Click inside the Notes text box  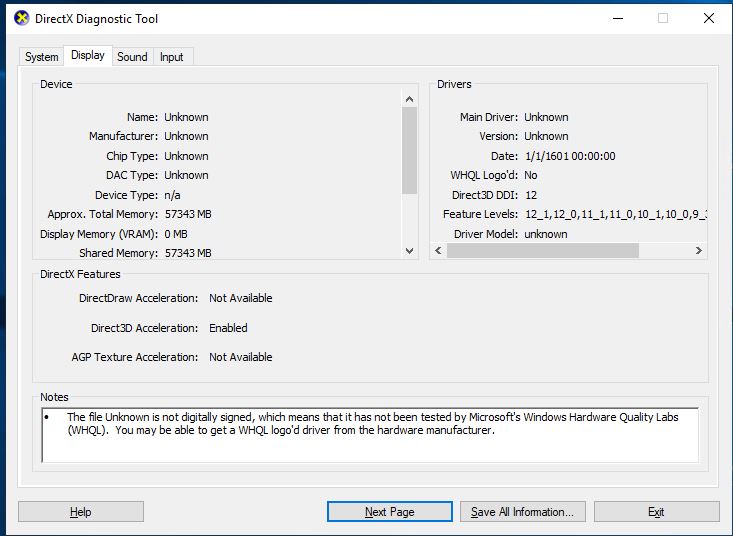click(x=370, y=435)
